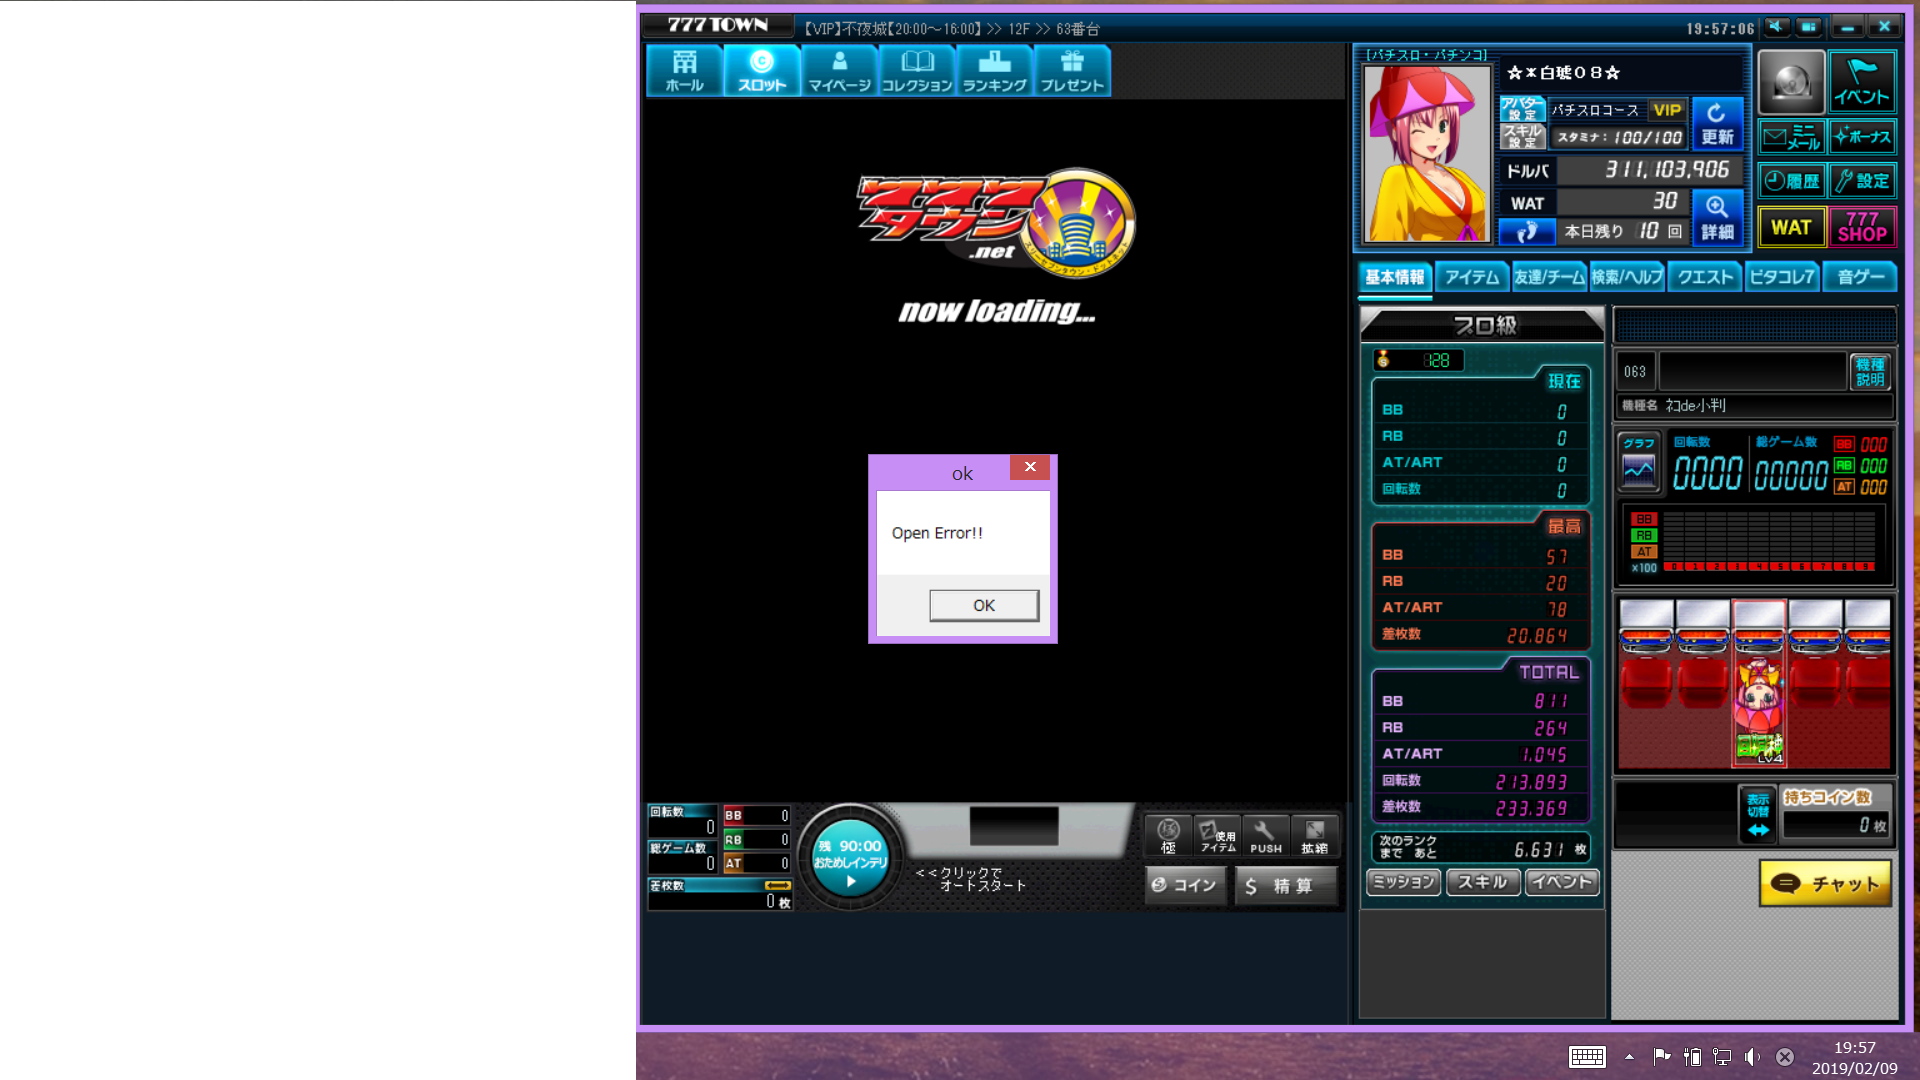Click the 極 icon in bottom toolbar

pos(1168,836)
